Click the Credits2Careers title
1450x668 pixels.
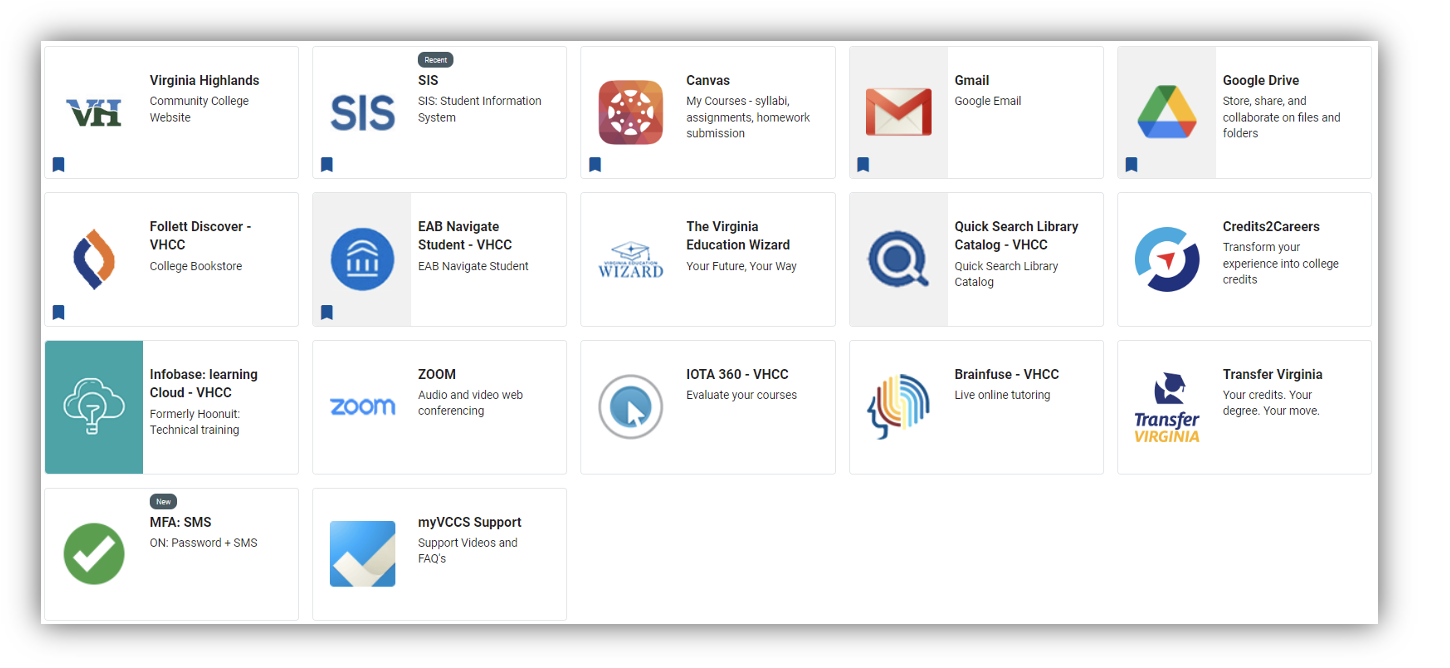[x=1271, y=226]
